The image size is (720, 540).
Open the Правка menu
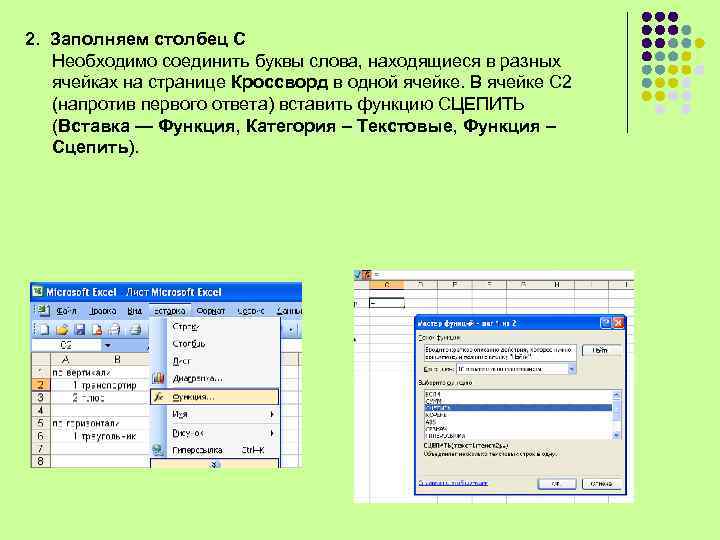tap(102, 311)
